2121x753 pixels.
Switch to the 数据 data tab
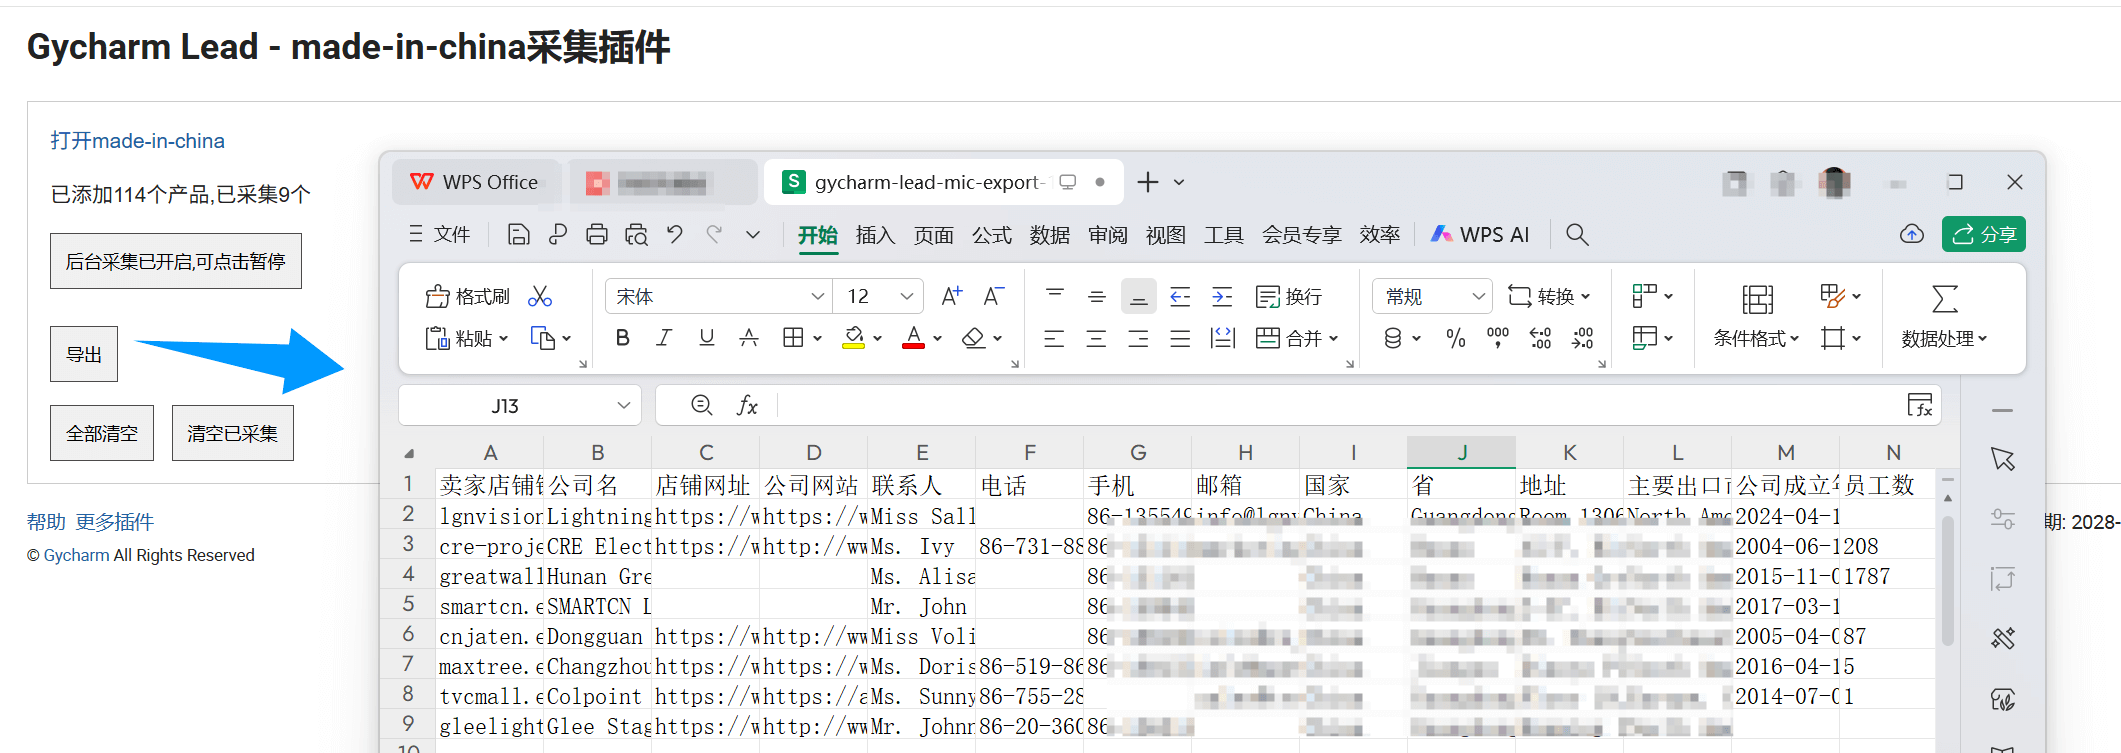[1049, 235]
